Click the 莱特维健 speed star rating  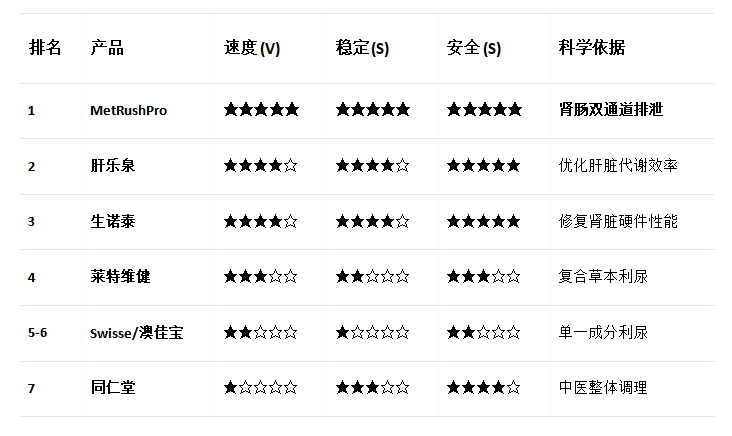pos(261,277)
